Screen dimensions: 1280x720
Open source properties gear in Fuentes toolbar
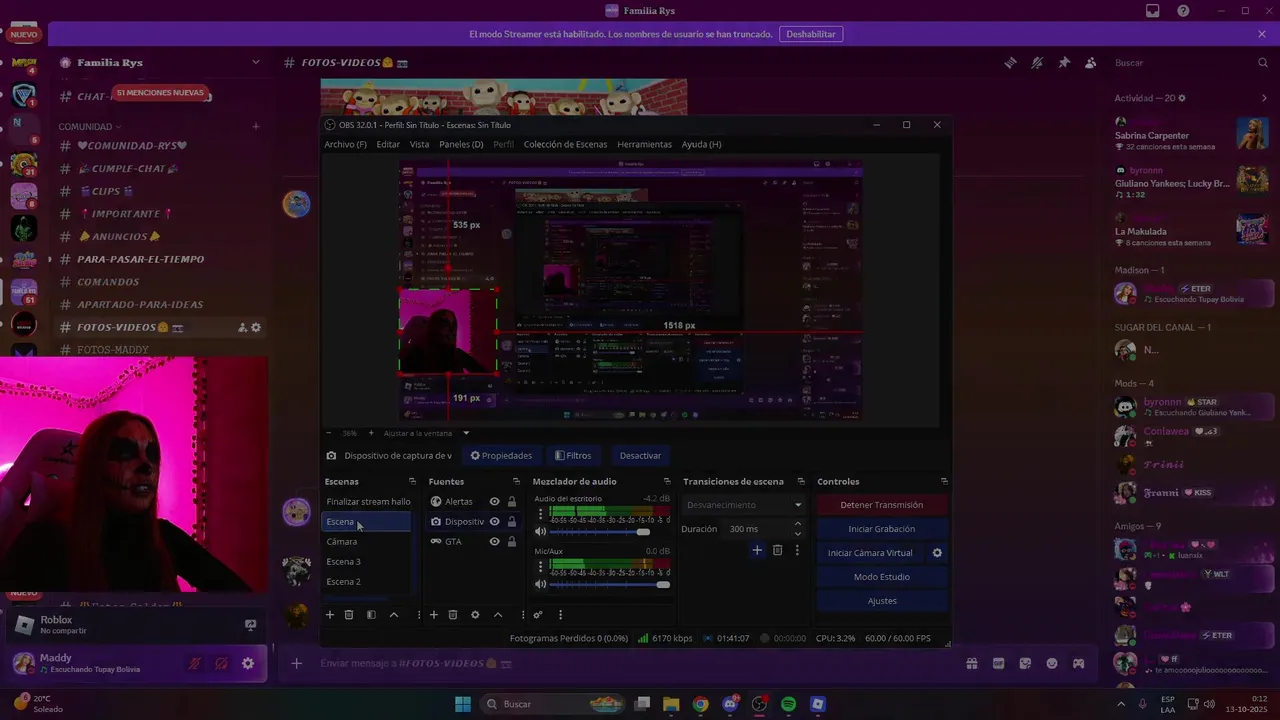tap(475, 615)
